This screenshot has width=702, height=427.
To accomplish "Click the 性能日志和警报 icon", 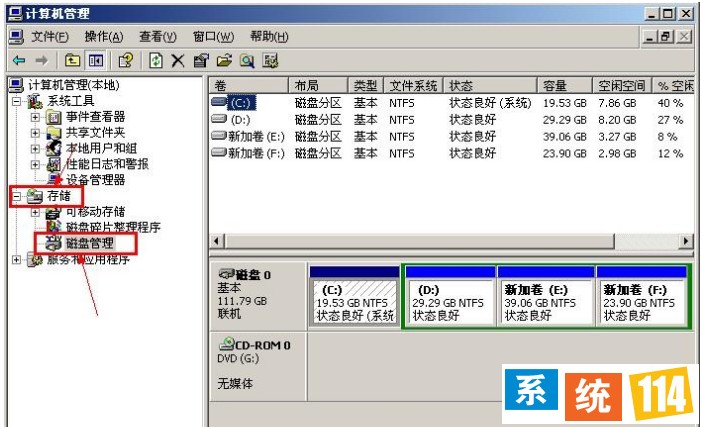I will [54, 164].
